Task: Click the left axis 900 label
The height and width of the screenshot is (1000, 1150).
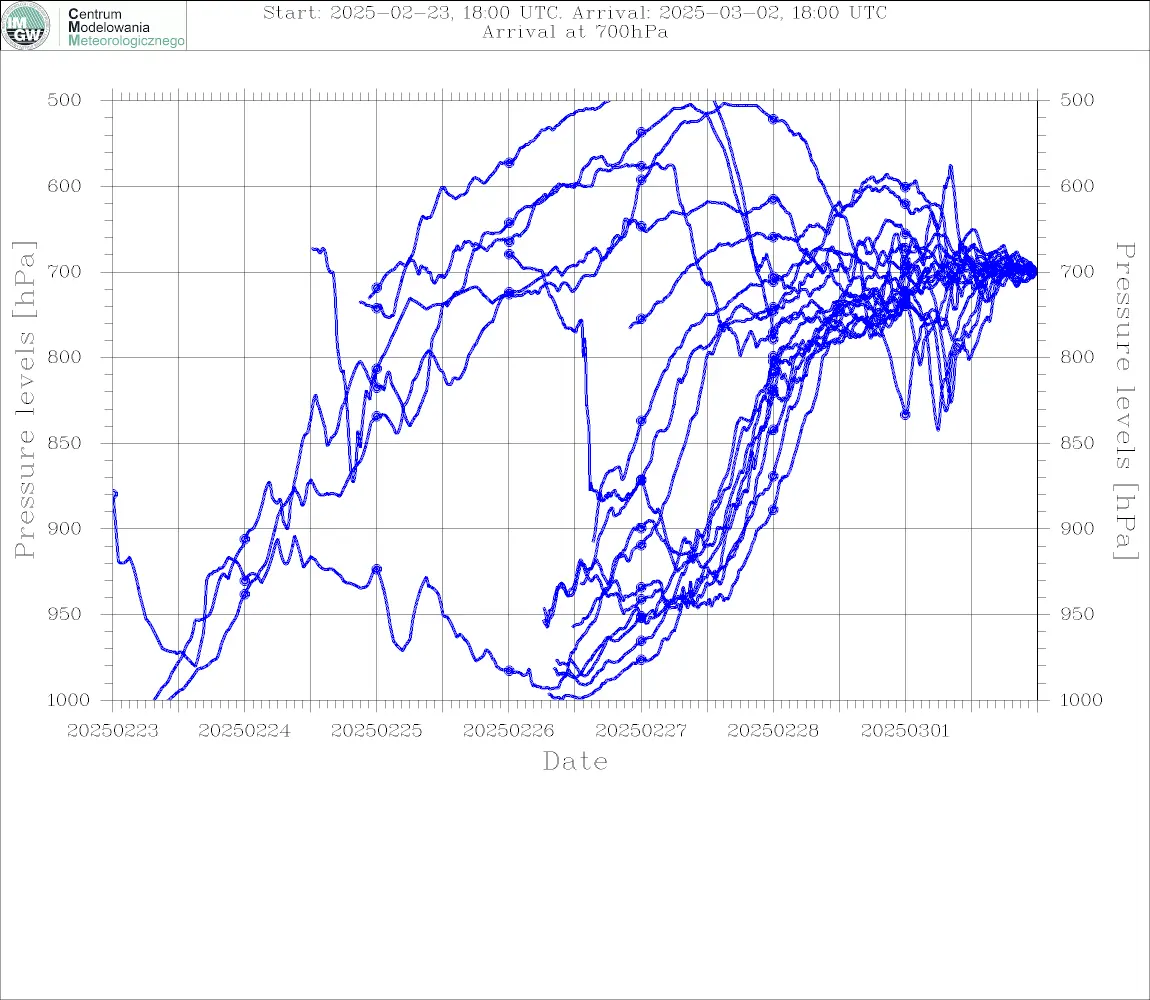Action: click(x=65, y=528)
